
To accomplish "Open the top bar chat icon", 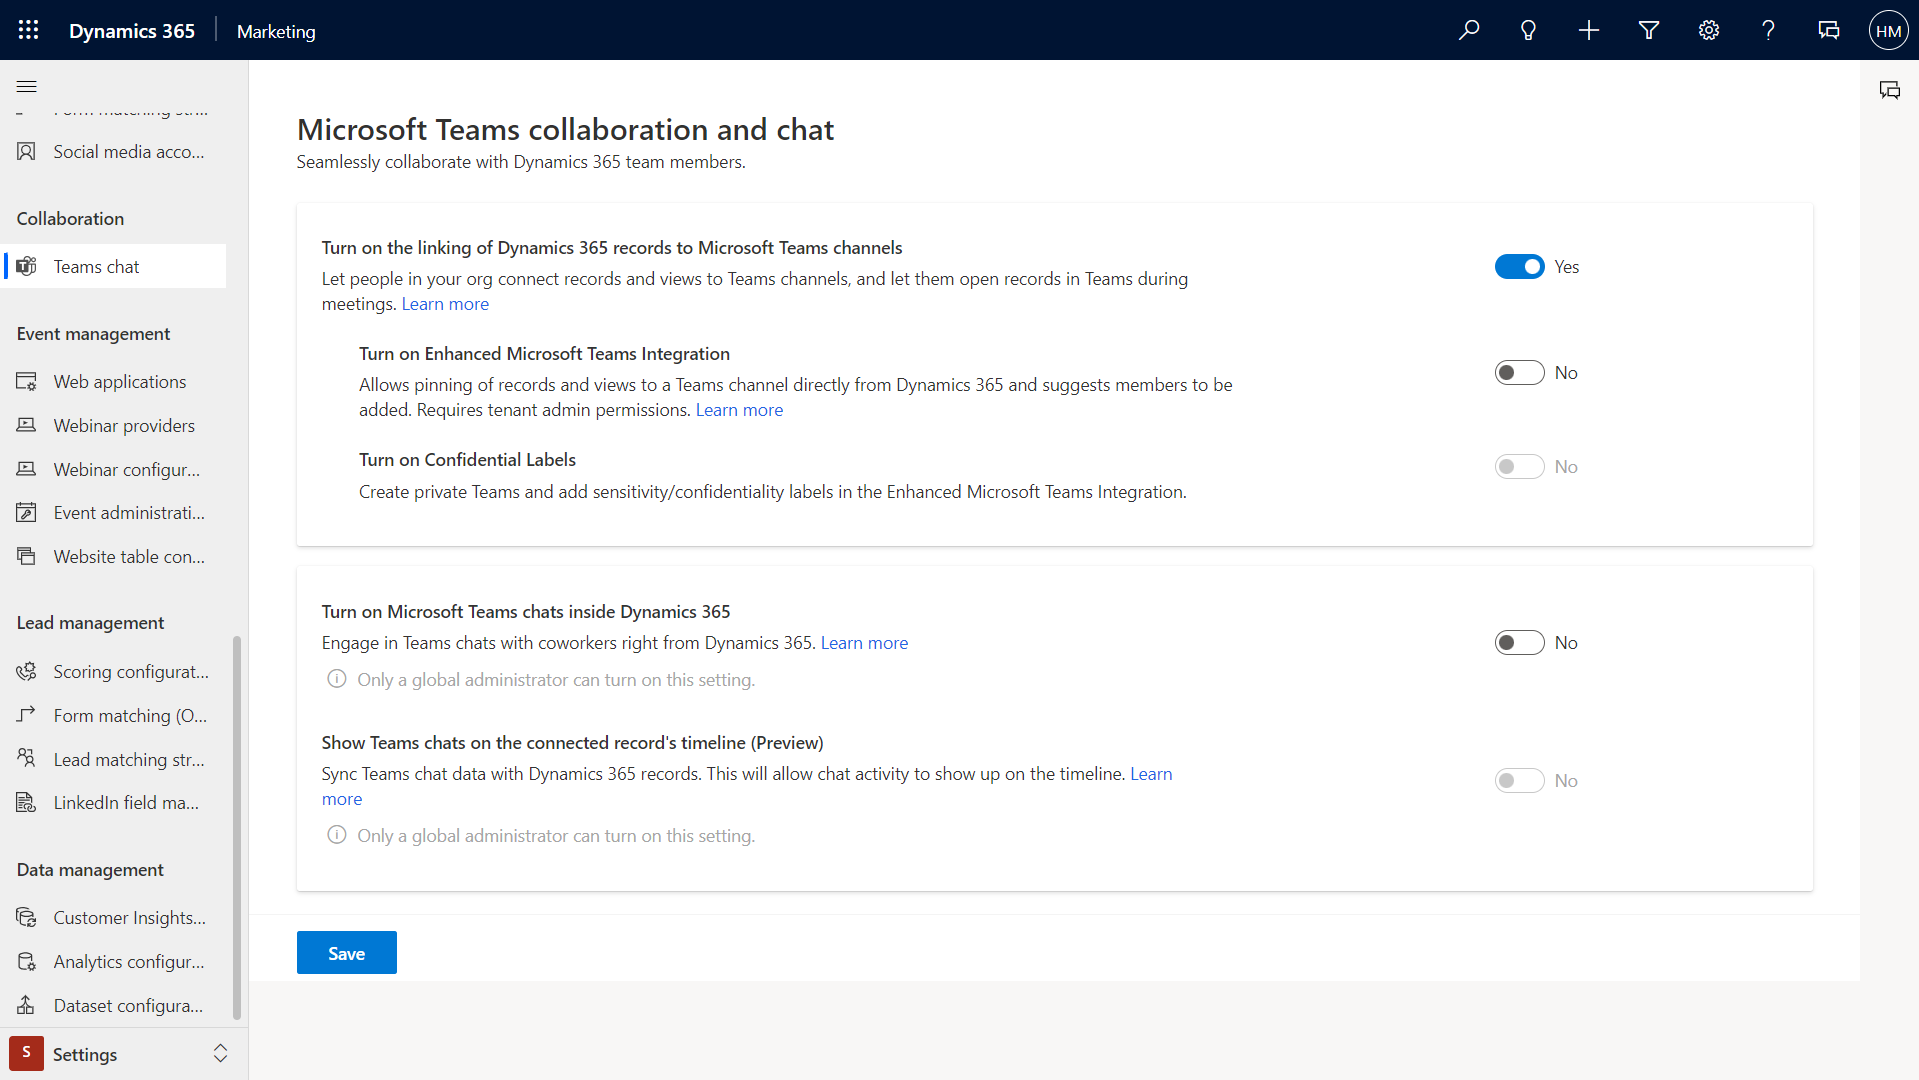I will 1828,30.
